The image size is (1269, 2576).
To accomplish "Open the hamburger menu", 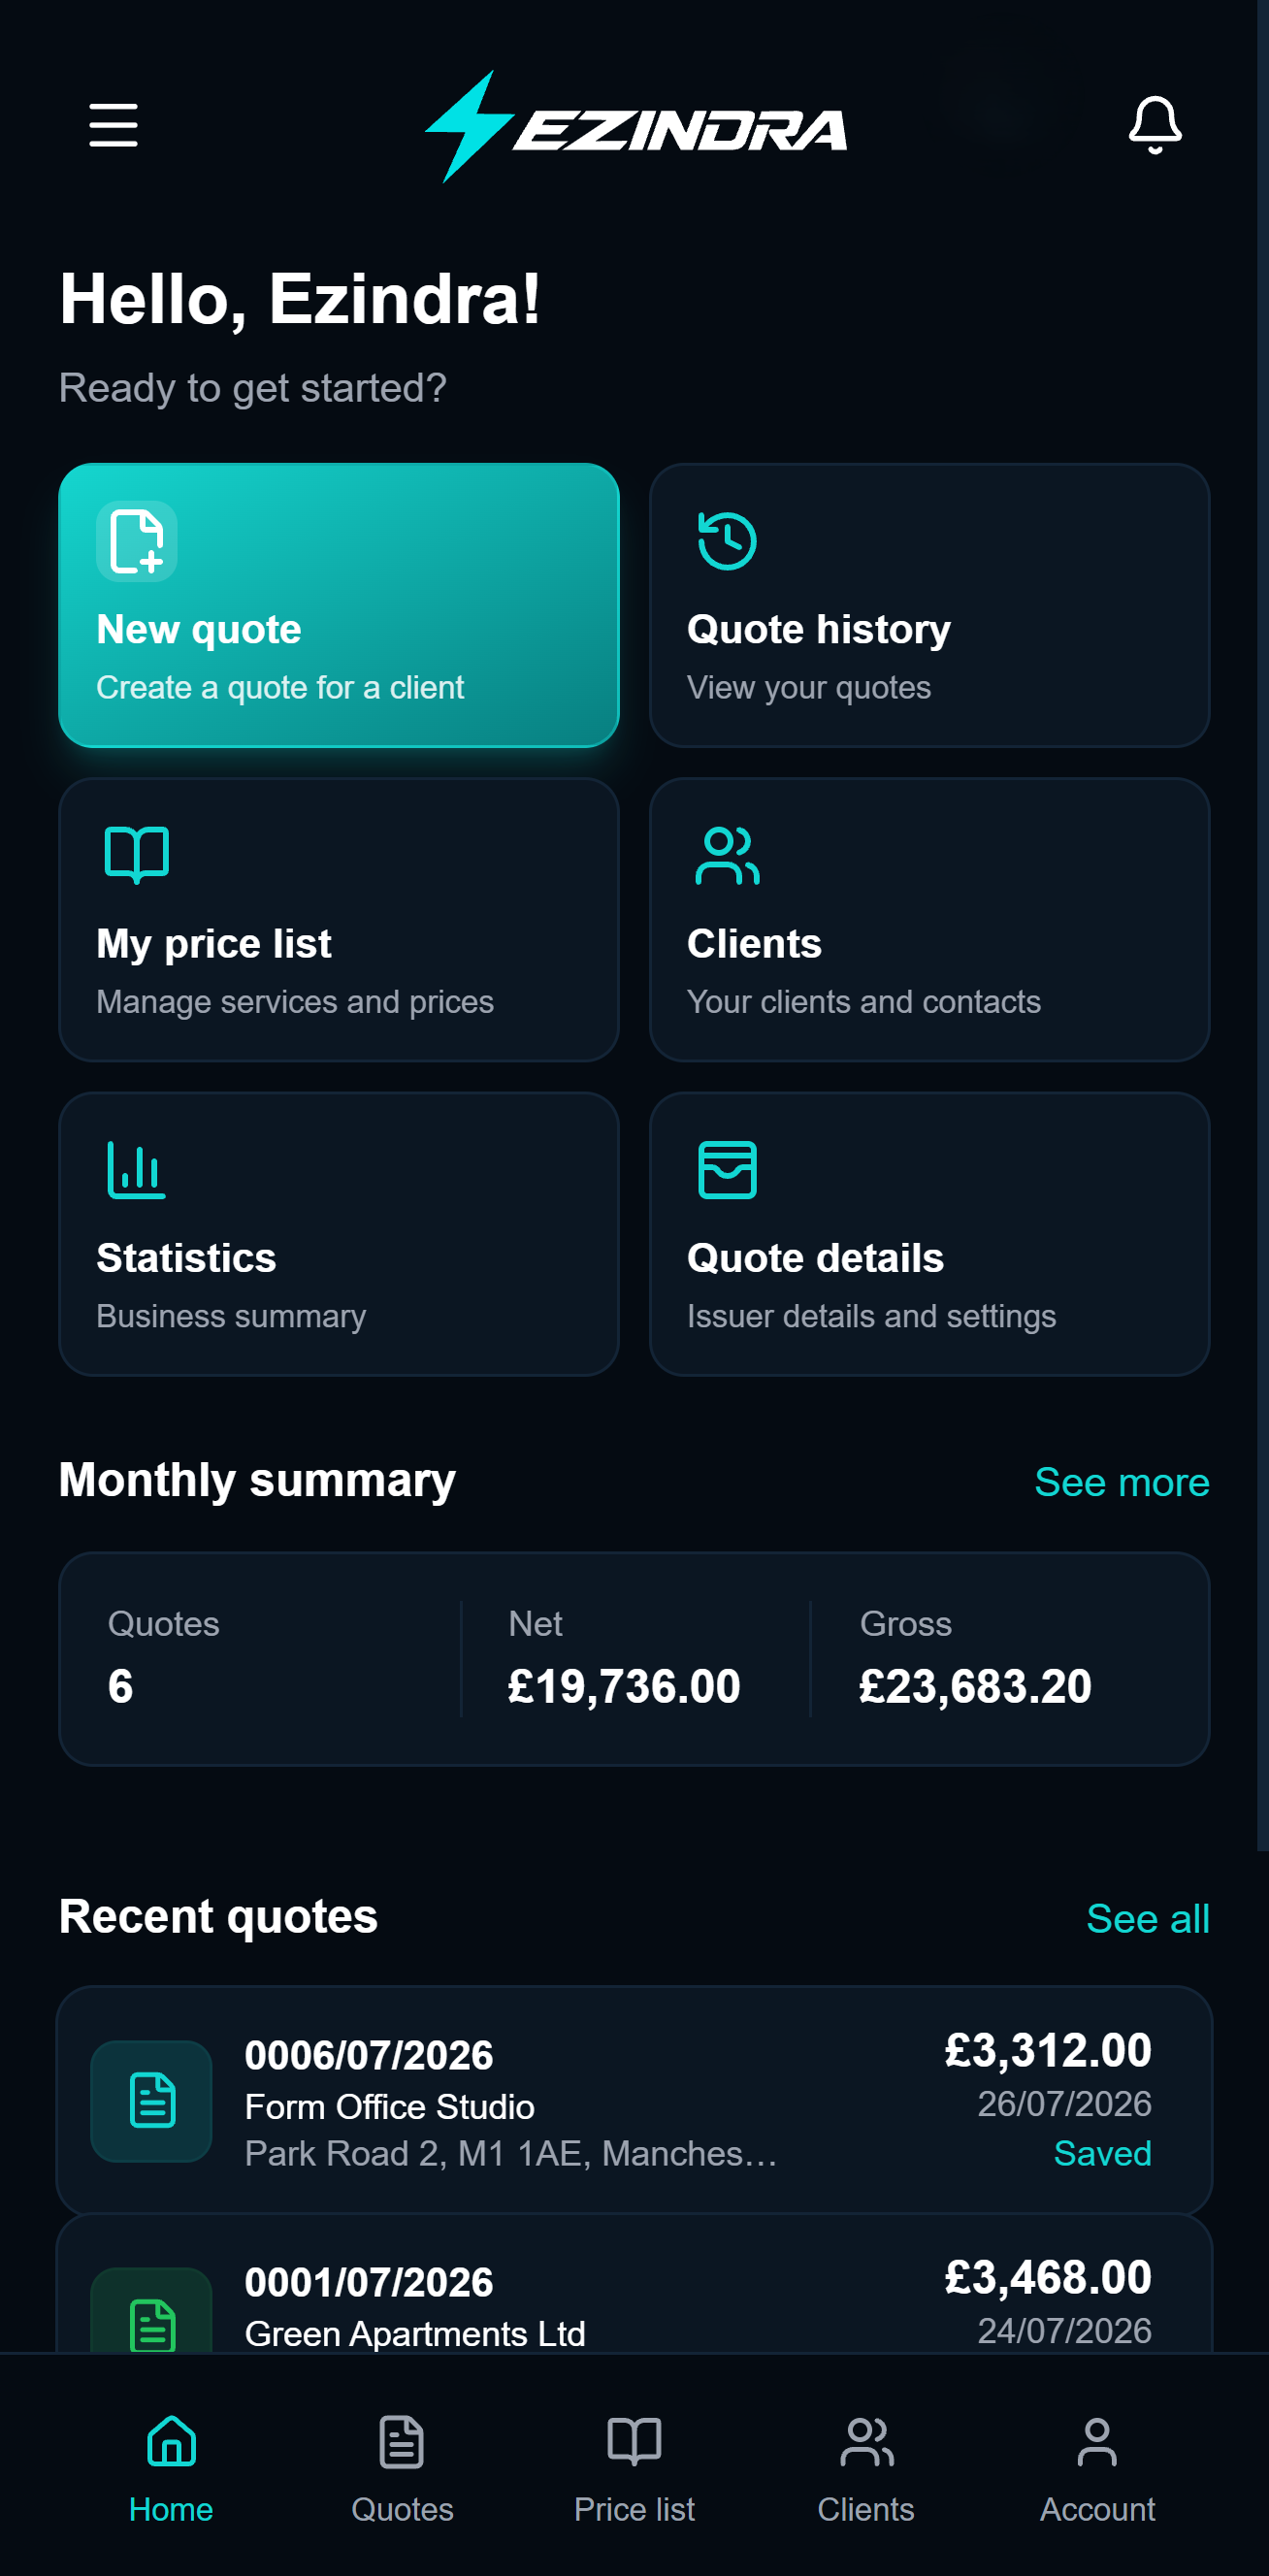I will tap(113, 125).
